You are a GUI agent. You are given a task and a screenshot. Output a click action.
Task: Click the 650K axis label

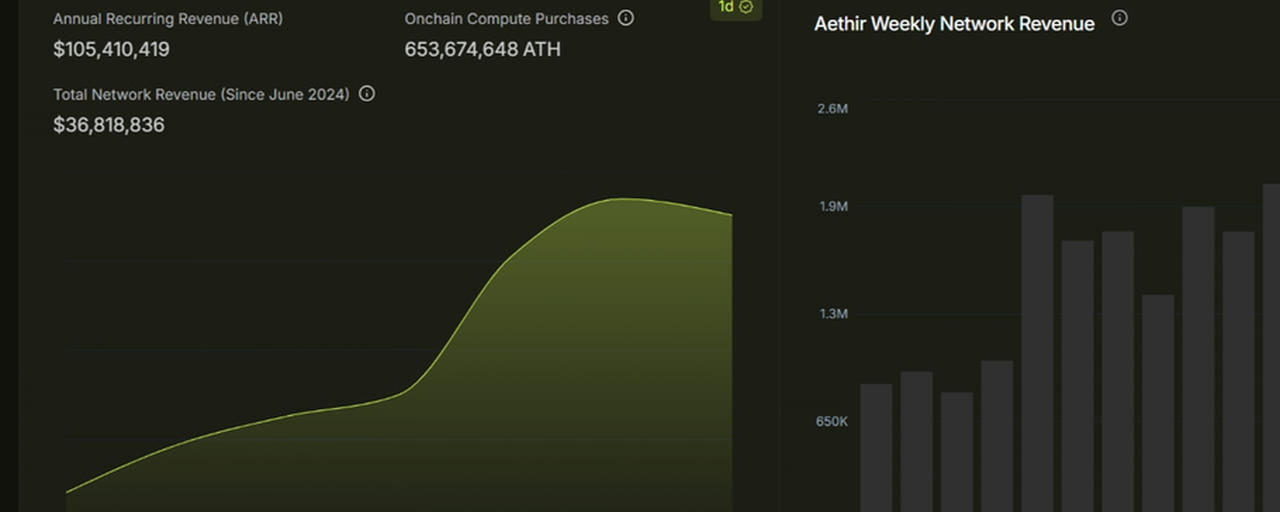832,422
